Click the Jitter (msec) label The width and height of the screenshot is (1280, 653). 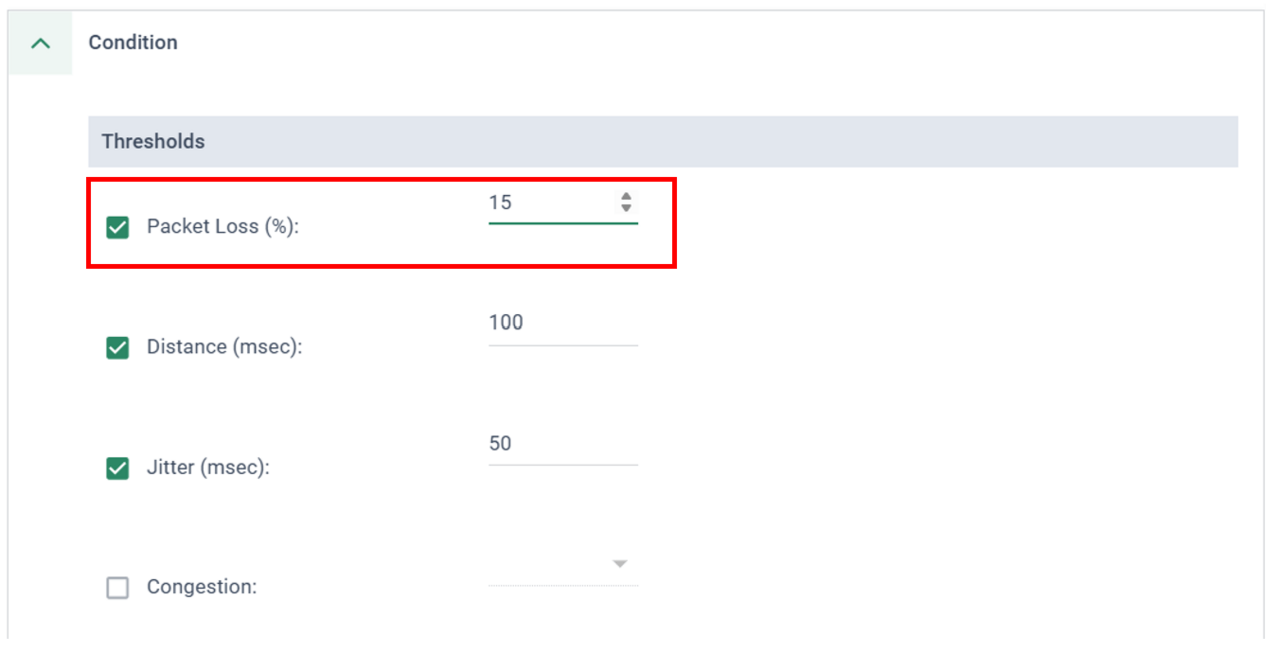[x=208, y=467]
